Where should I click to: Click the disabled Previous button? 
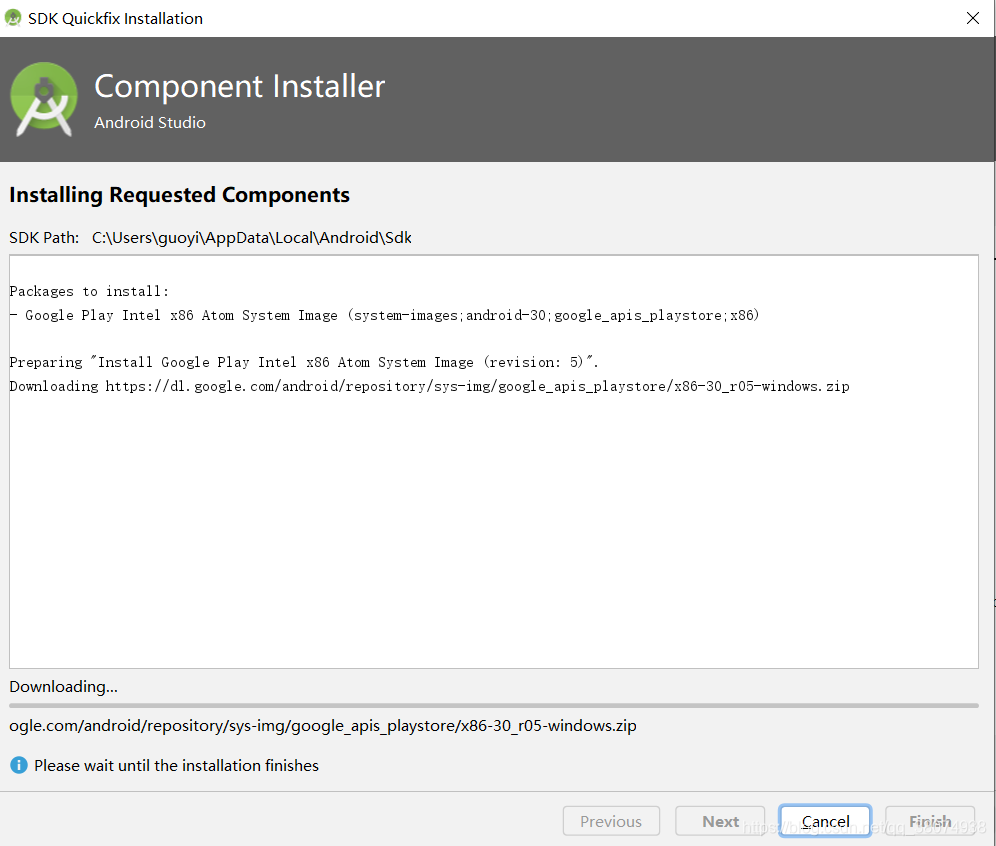click(610, 821)
